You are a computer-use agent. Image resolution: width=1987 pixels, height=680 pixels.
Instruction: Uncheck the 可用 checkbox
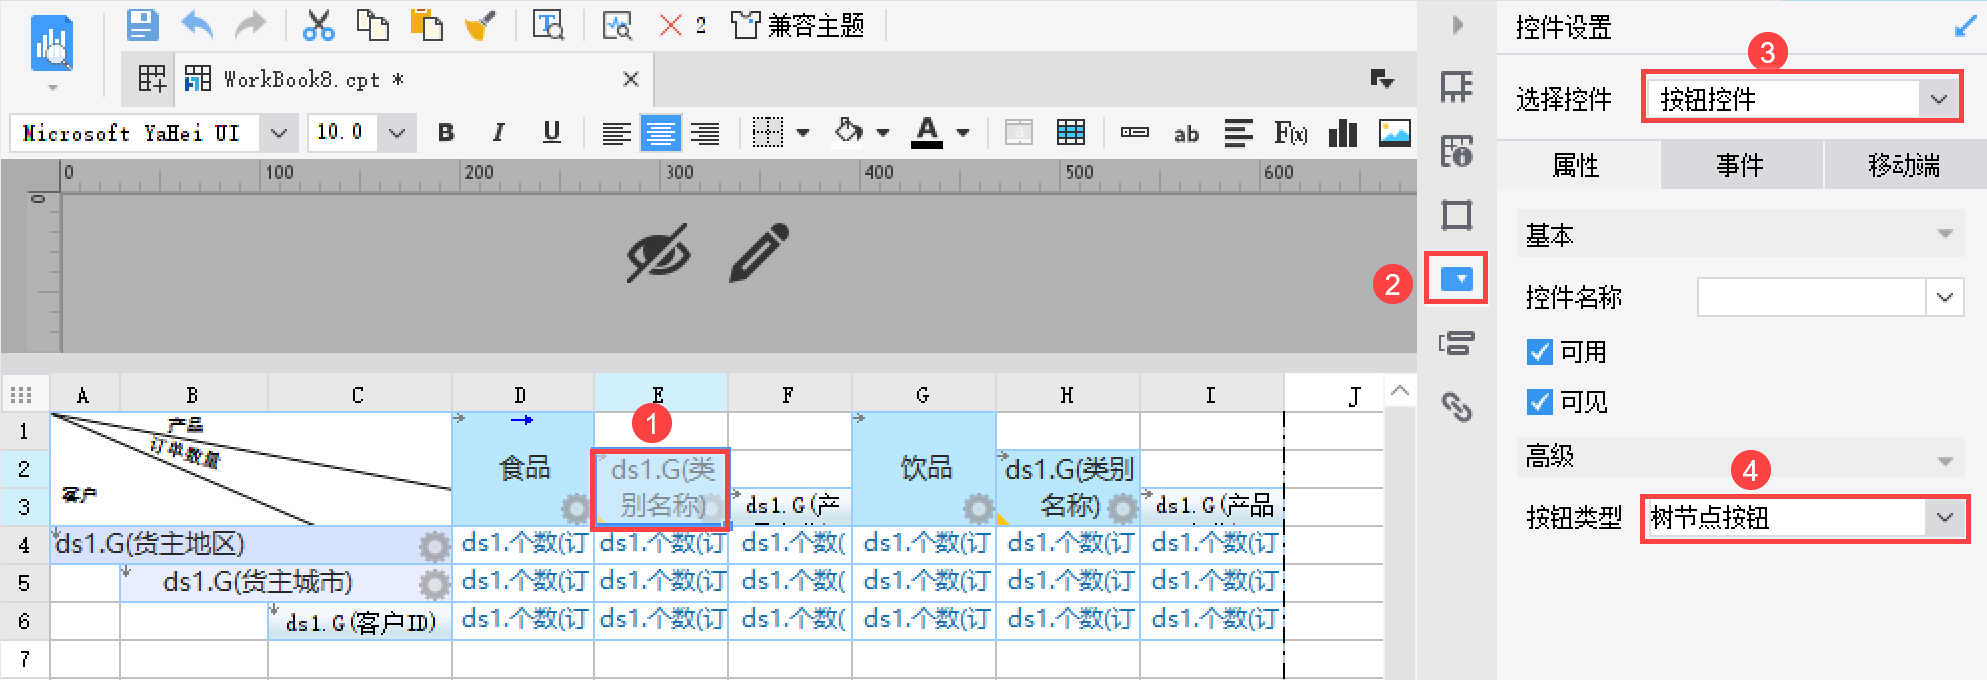pos(1540,352)
